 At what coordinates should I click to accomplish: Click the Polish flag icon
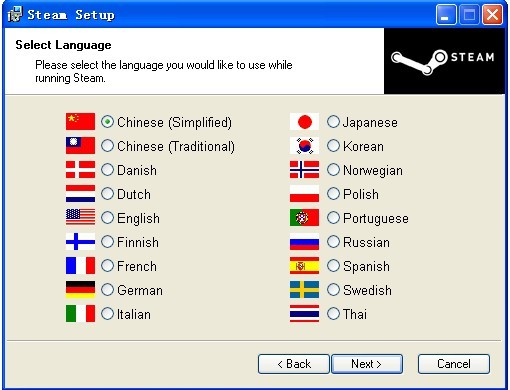pos(304,194)
